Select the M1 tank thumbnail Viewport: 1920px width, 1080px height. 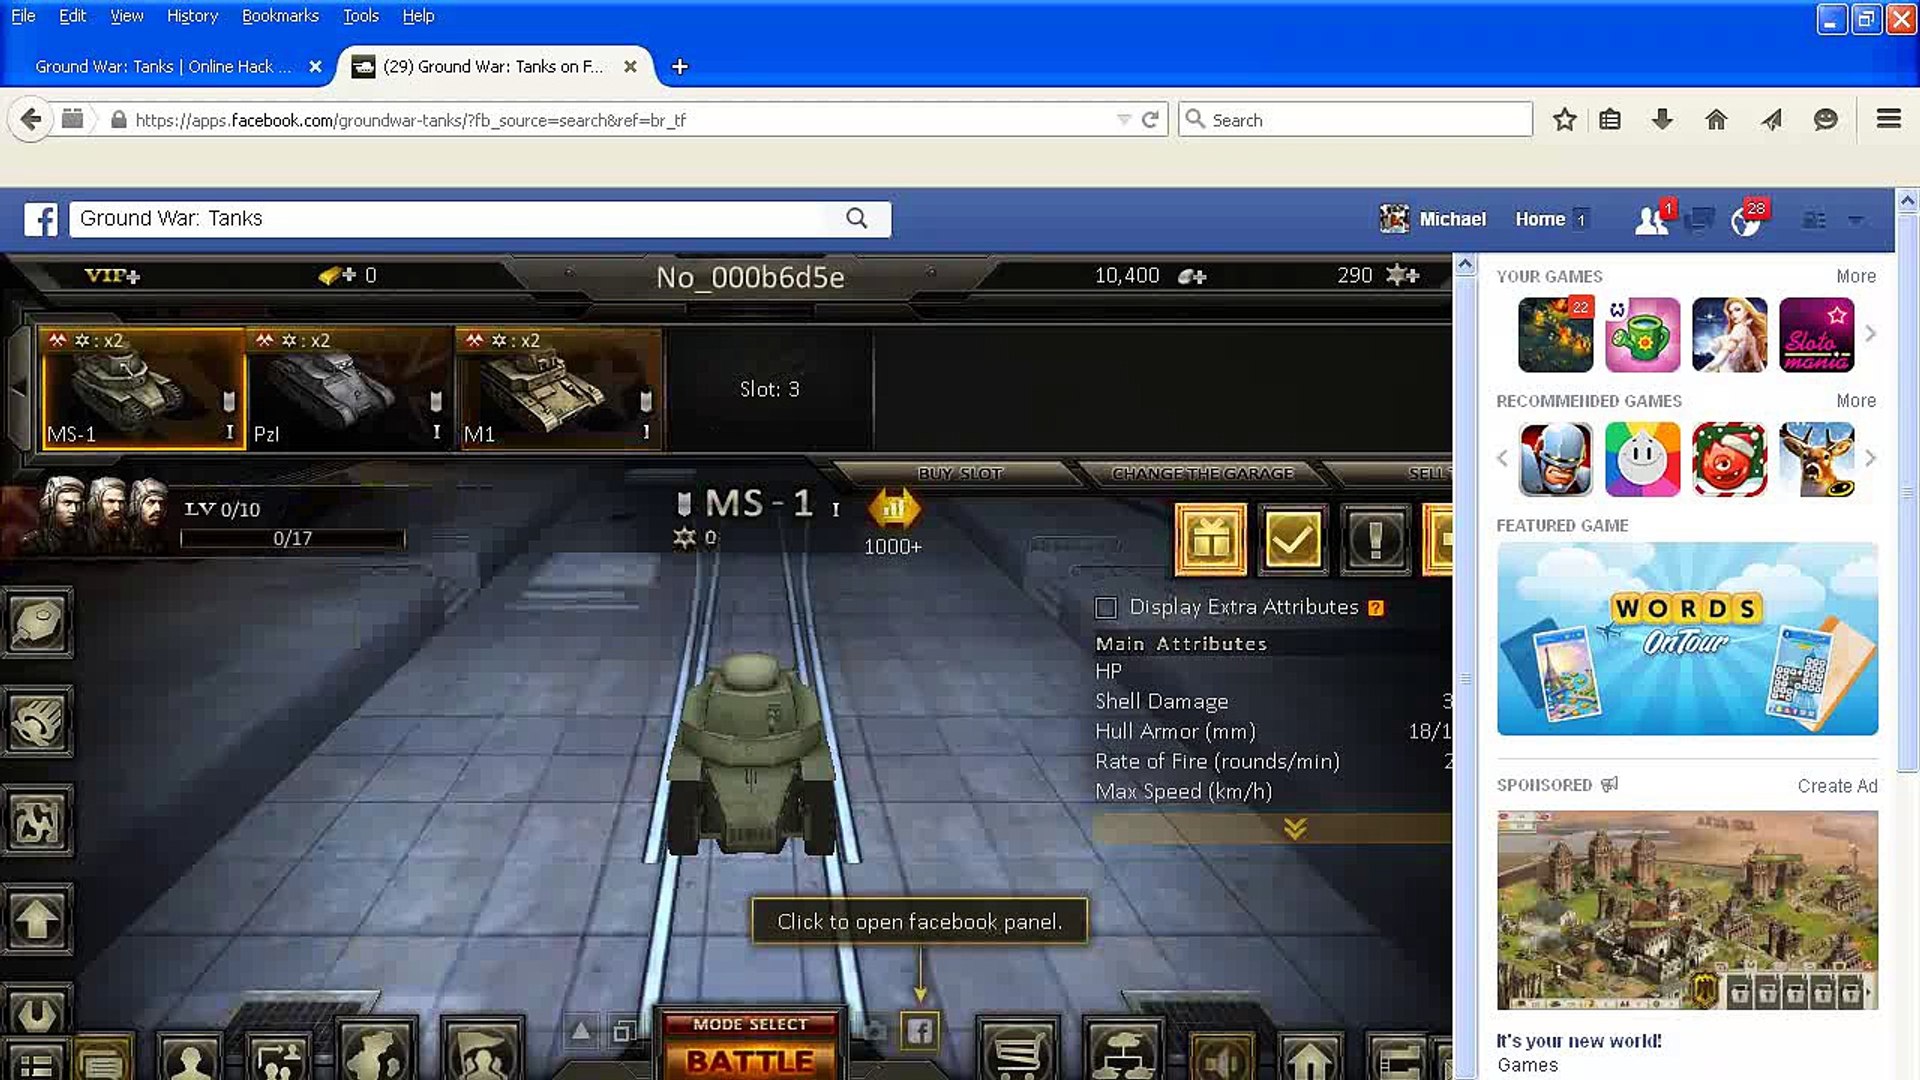558,388
